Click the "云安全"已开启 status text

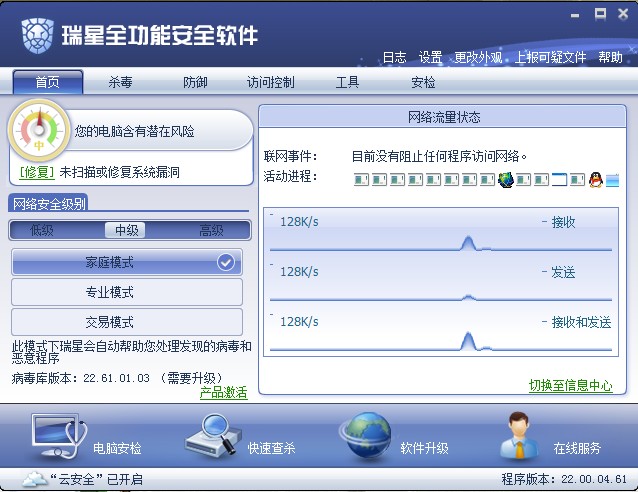point(96,479)
